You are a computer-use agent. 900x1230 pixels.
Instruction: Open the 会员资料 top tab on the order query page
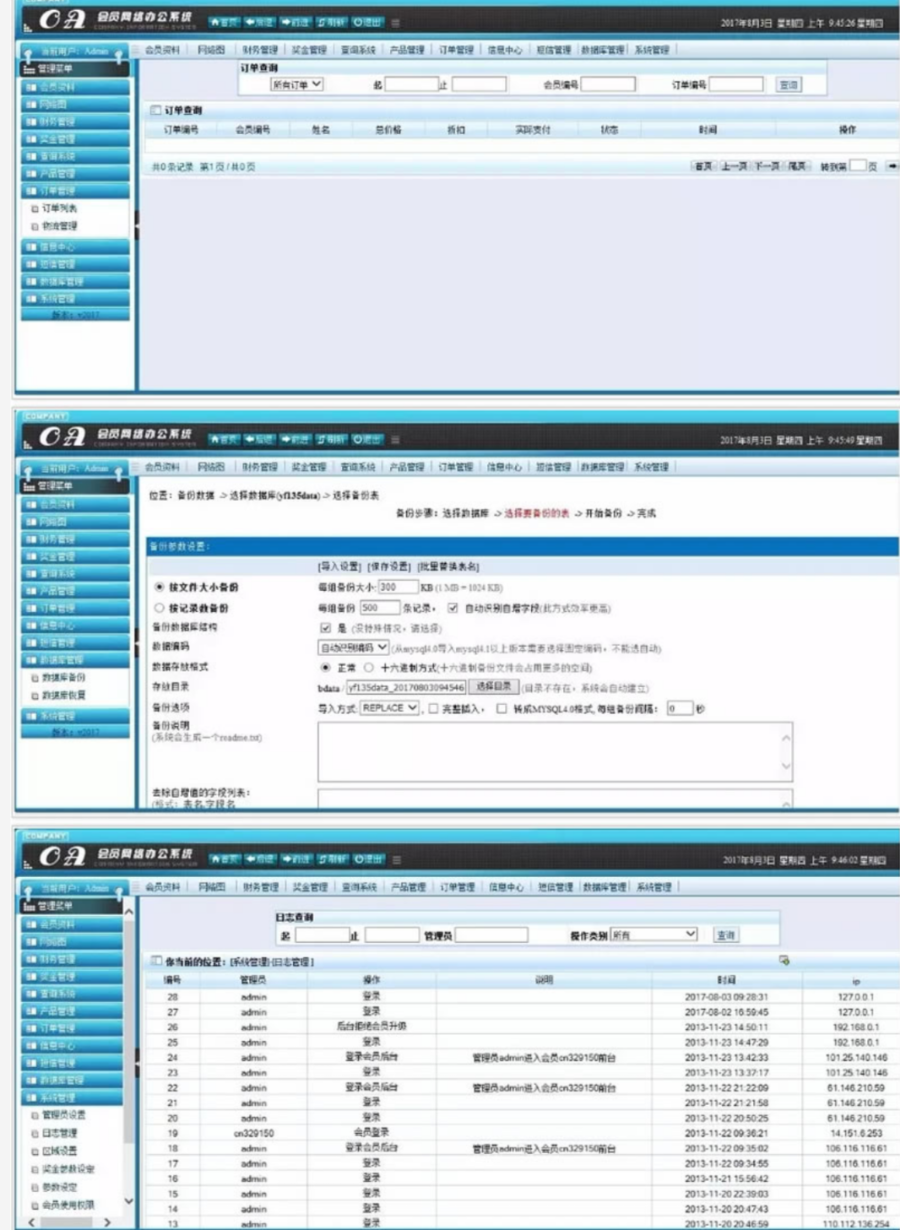(162, 49)
